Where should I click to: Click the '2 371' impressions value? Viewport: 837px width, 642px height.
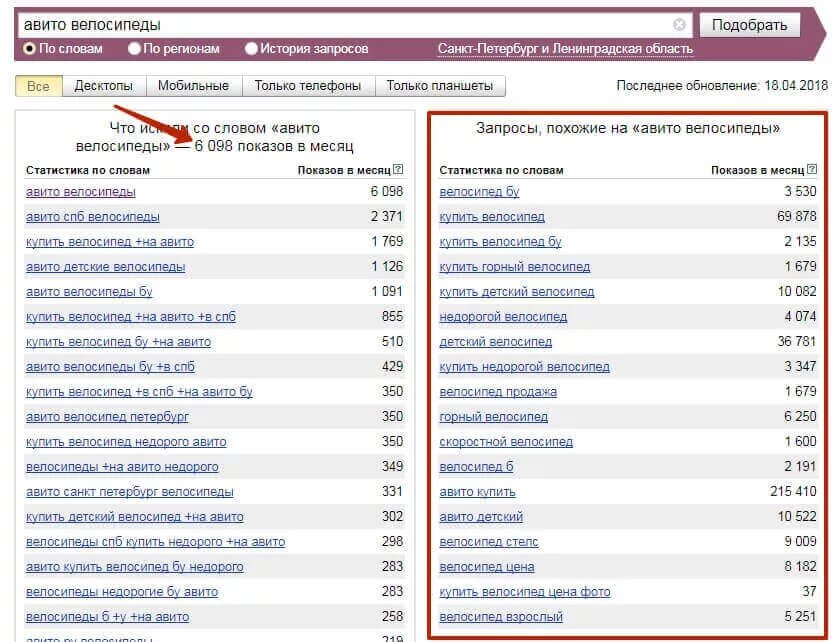click(387, 217)
